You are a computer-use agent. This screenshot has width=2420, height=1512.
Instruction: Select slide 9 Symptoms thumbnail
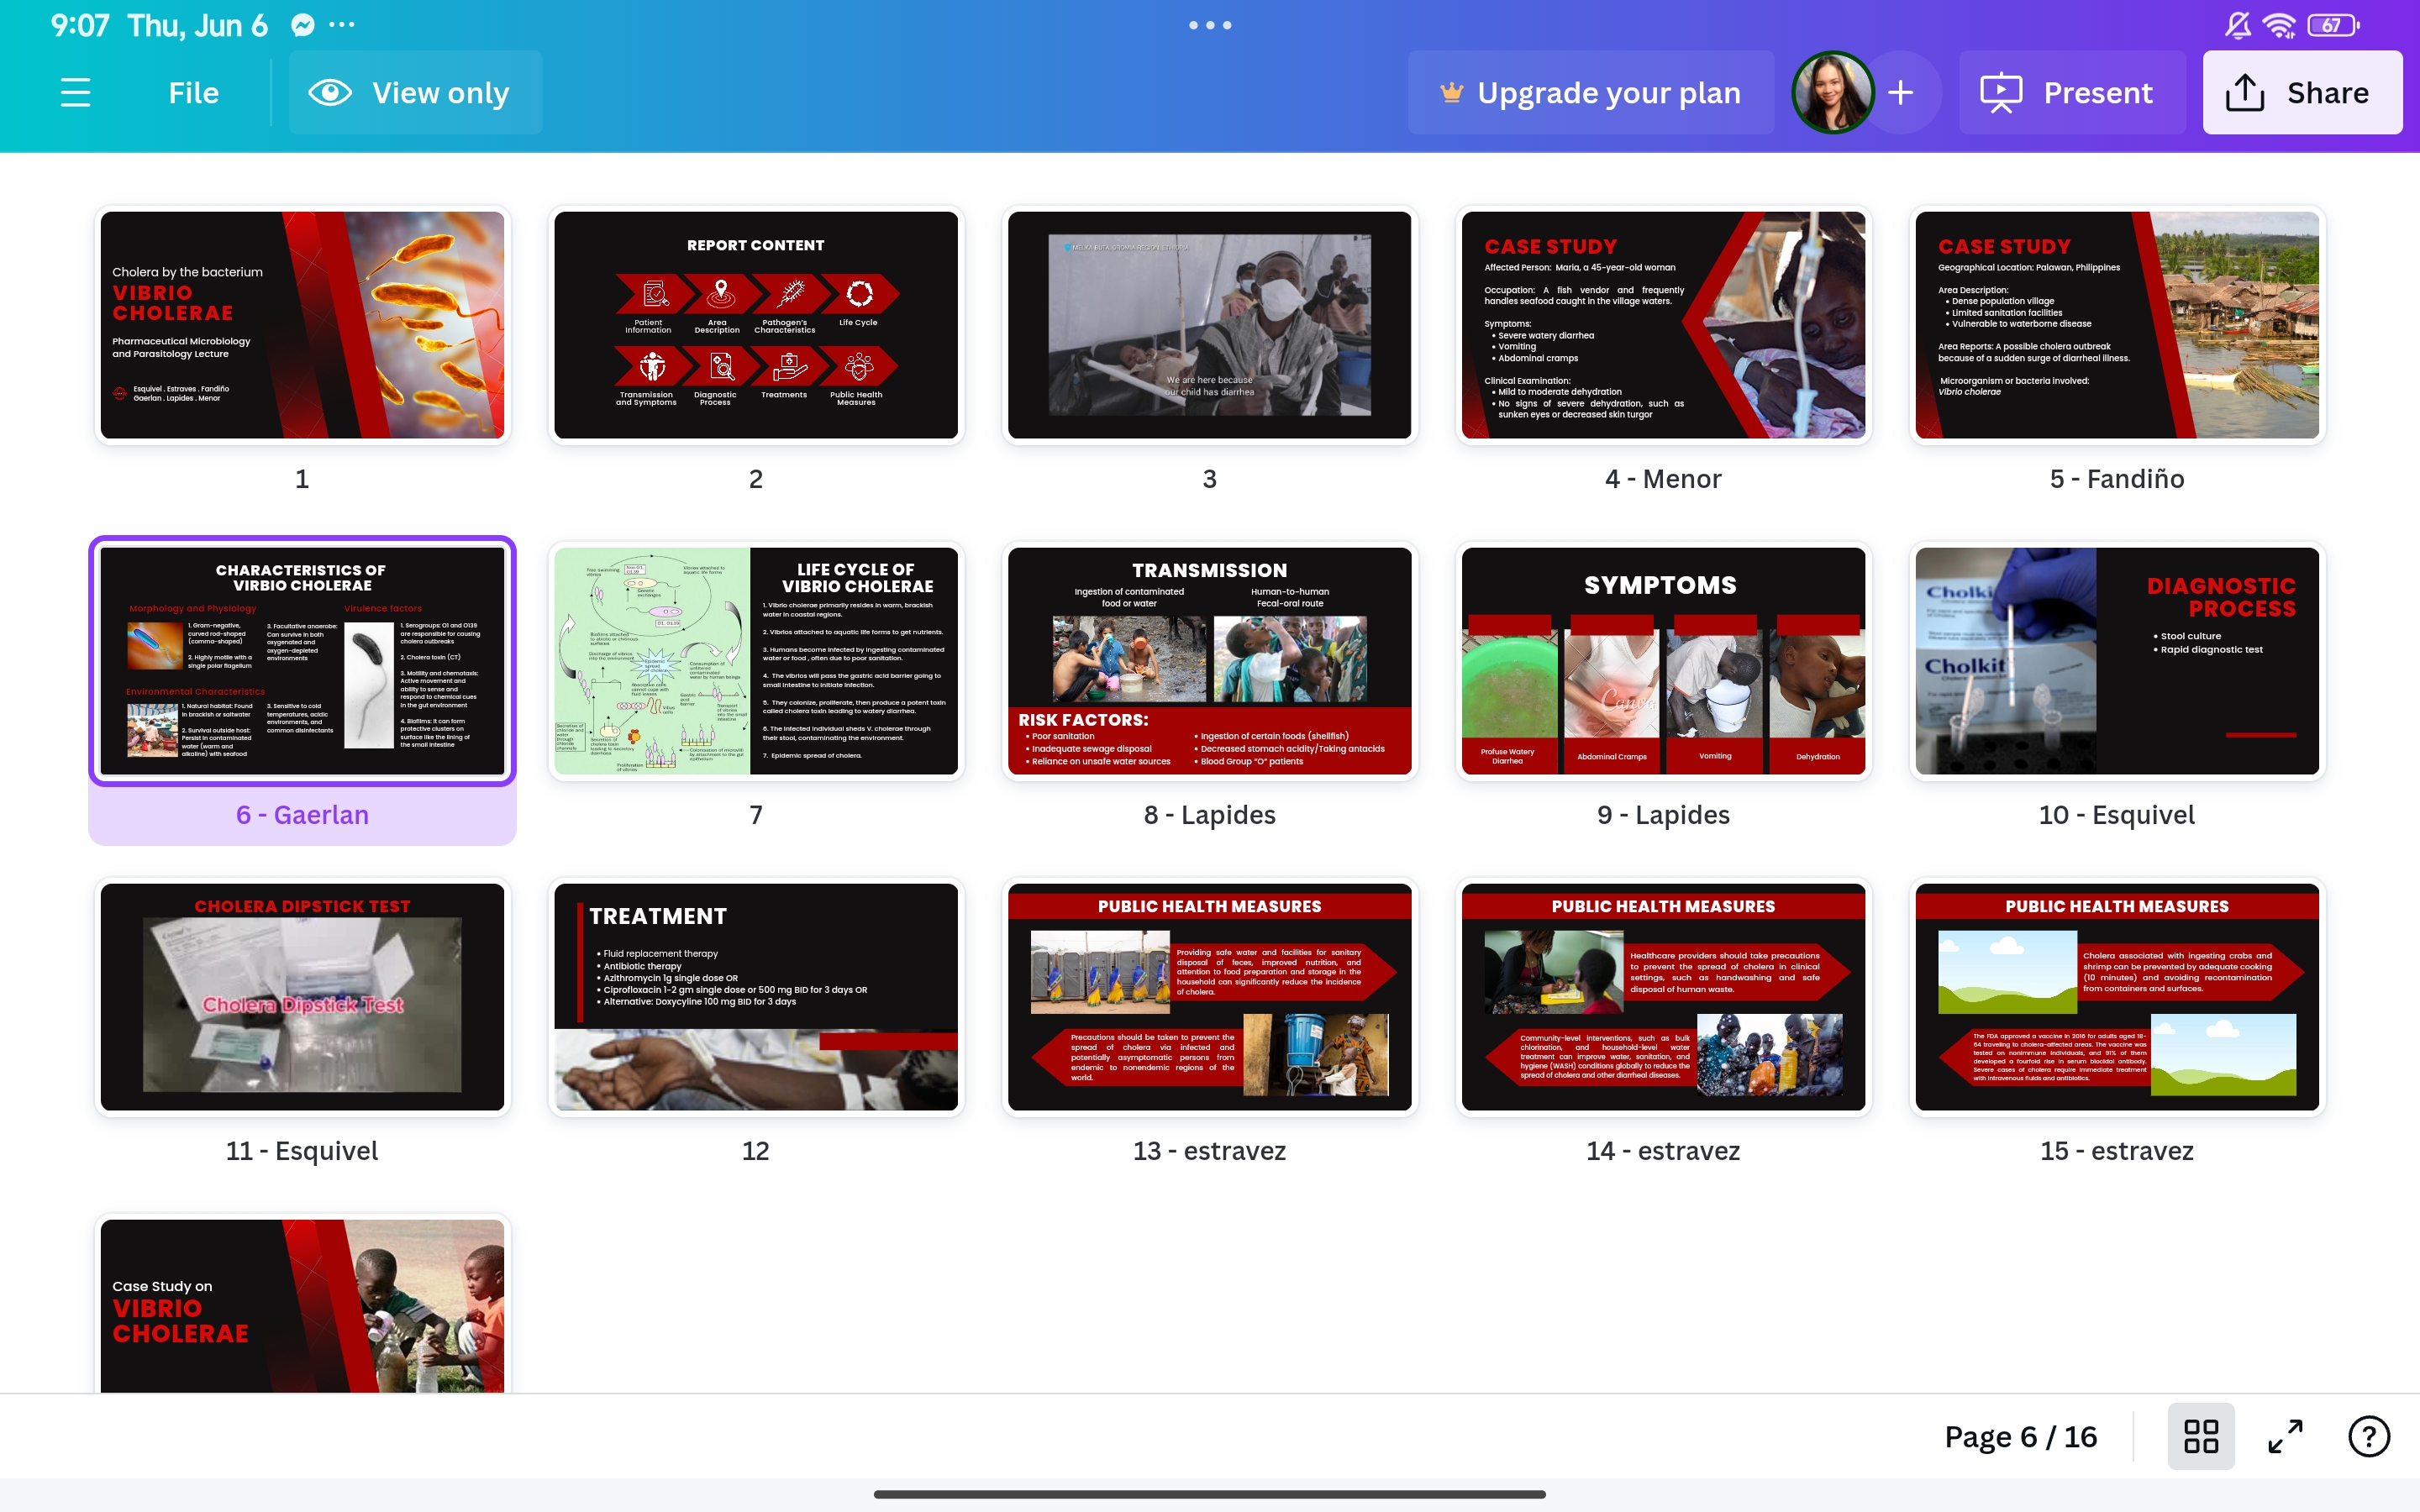(x=1662, y=660)
